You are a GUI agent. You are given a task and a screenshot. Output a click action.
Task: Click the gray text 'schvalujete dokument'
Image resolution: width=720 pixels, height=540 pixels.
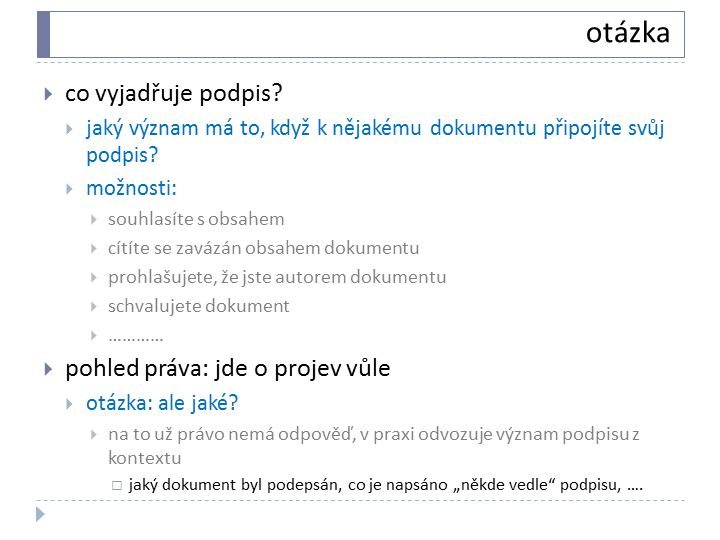pos(199,306)
